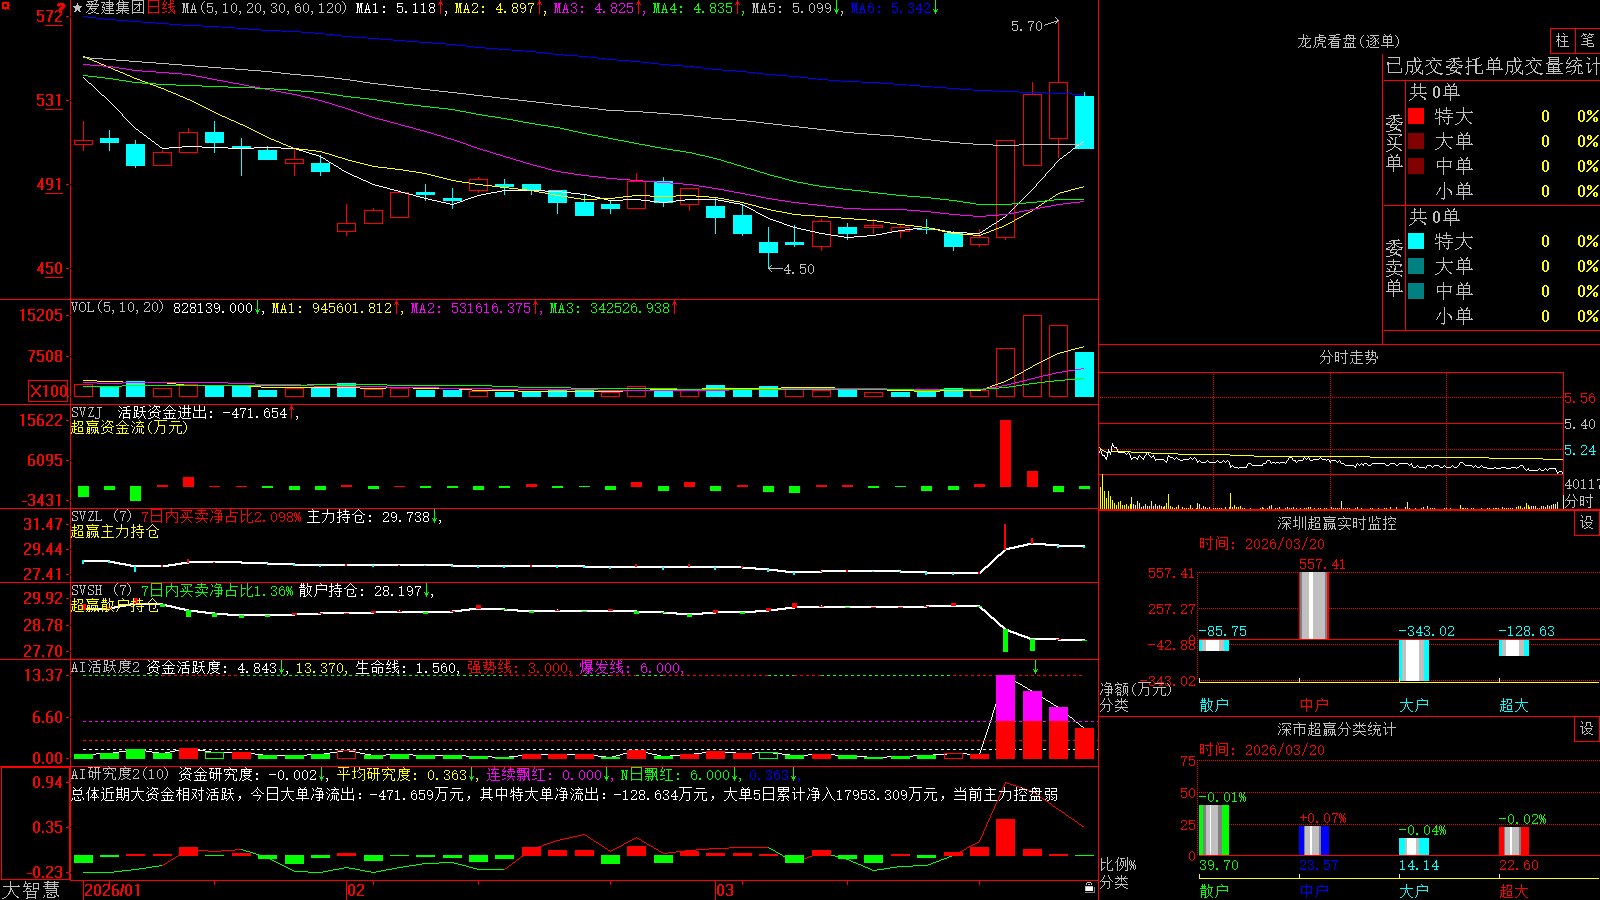The height and width of the screenshot is (900, 1600).
Task: Click the 委卖单 共0单 total row
Action: (1434, 217)
